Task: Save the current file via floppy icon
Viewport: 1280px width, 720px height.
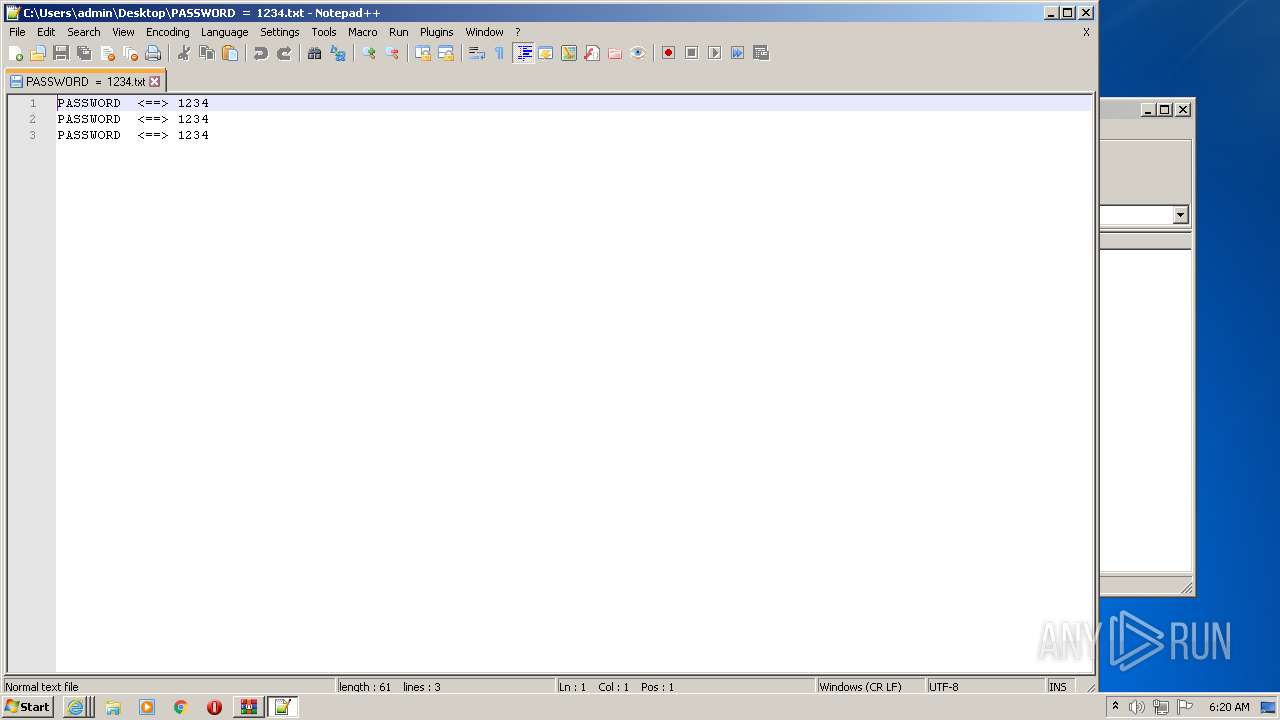Action: 61,53
